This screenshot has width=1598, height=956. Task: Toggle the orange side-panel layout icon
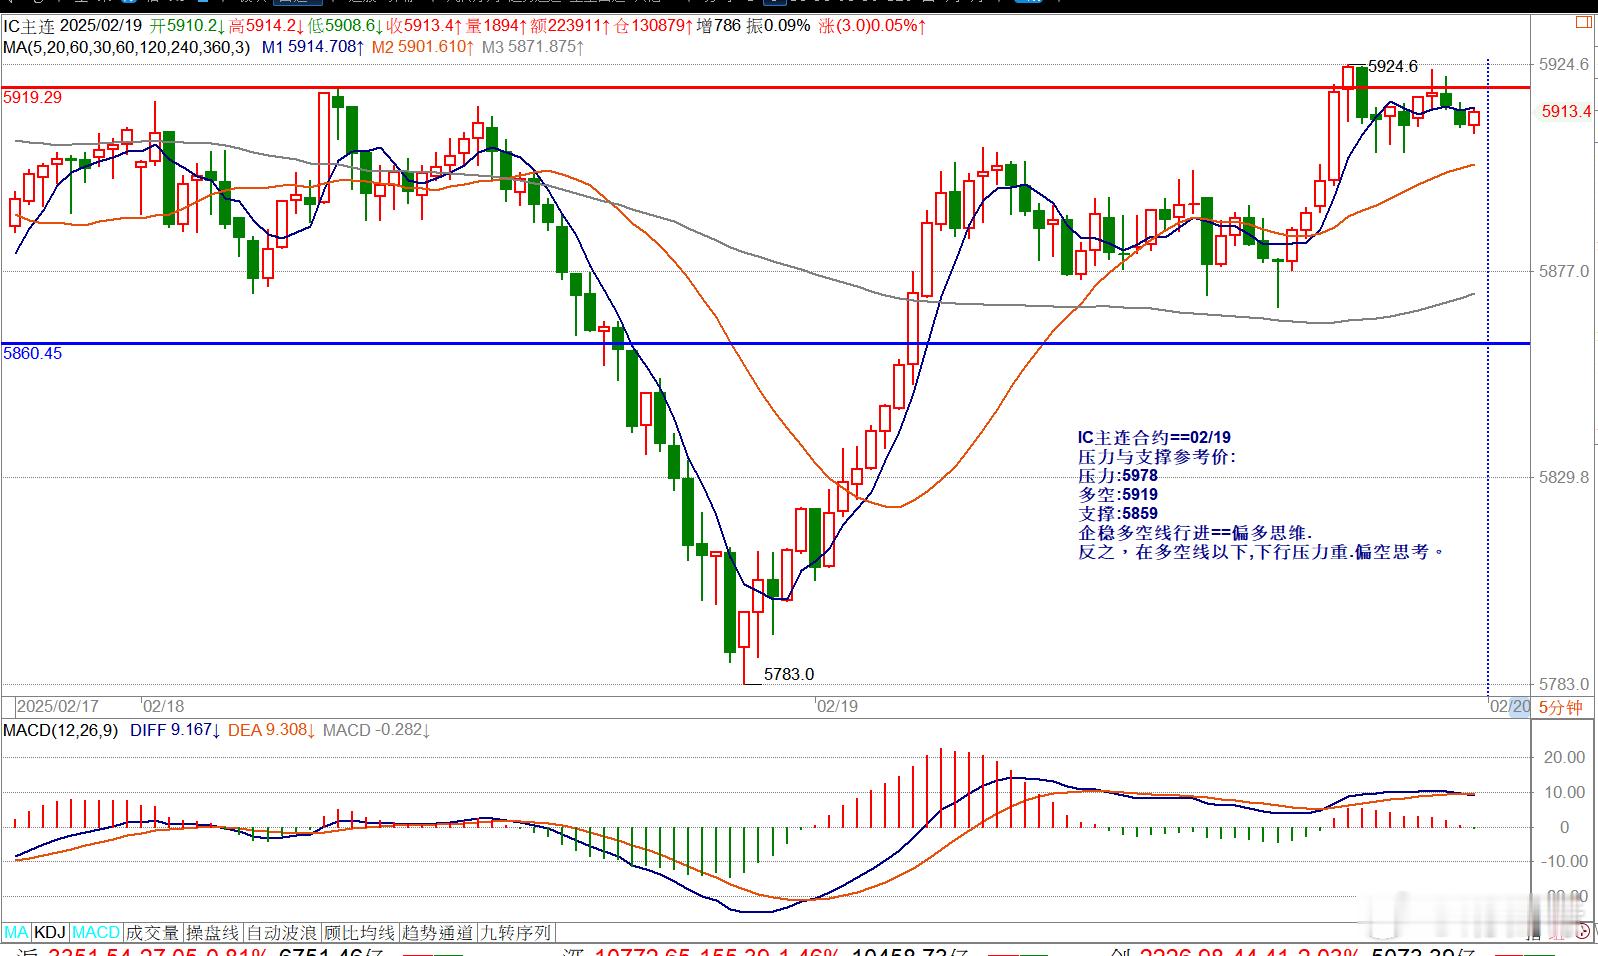click(1582, 22)
